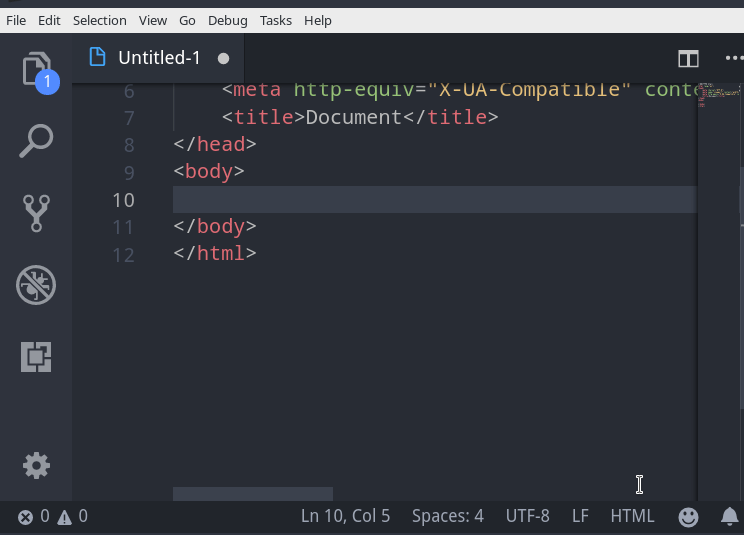Click the horizontal scrollbar thumb
This screenshot has height=535, width=744.
(253, 494)
